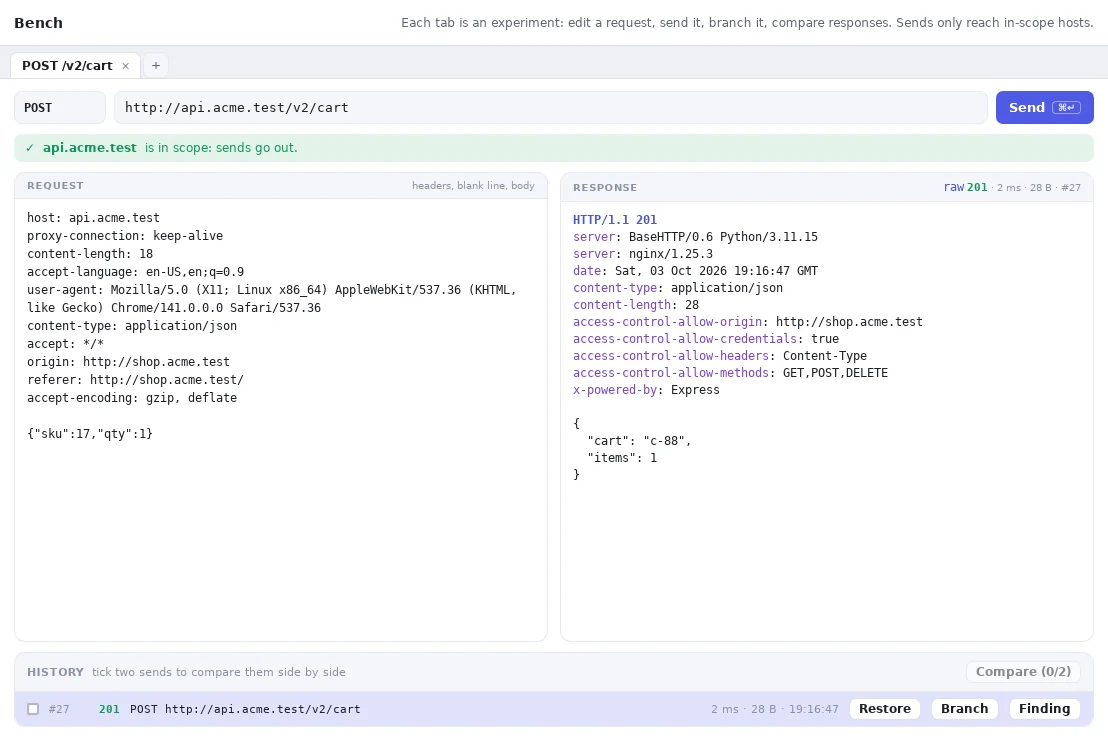
Task: Open Compare (0/2) view
Action: pos(1023,672)
